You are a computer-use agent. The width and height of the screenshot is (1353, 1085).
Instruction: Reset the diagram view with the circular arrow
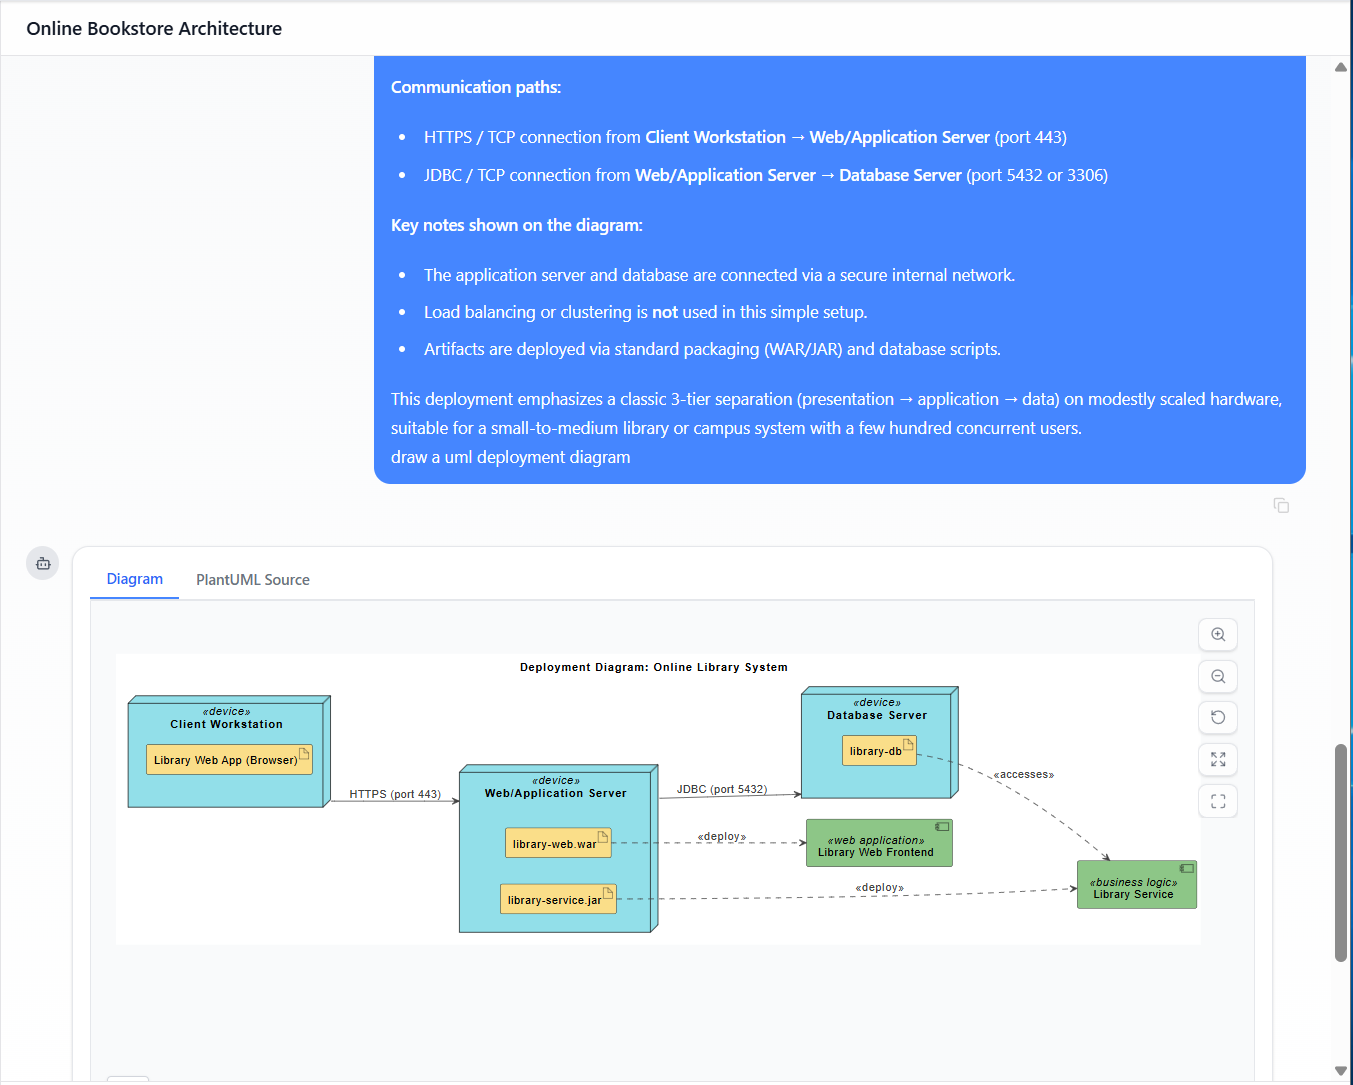pyautogui.click(x=1218, y=718)
